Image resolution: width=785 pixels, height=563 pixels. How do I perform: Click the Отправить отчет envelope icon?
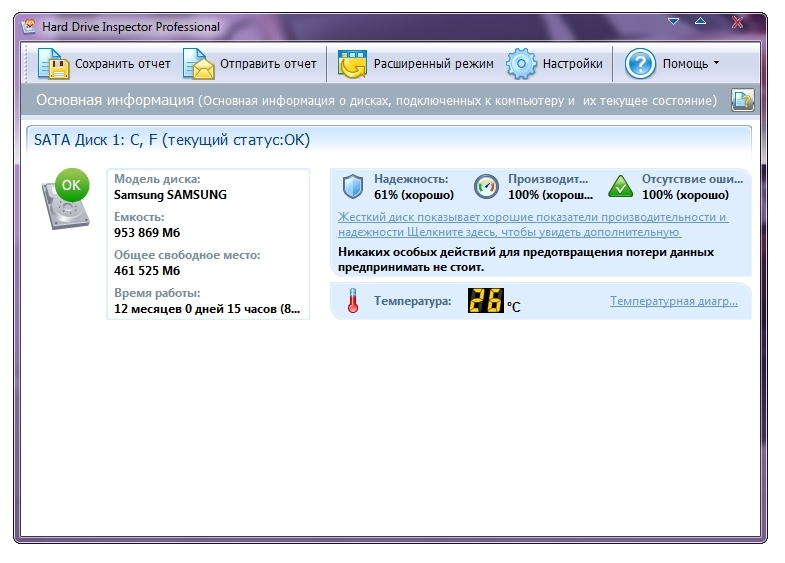coord(199,64)
